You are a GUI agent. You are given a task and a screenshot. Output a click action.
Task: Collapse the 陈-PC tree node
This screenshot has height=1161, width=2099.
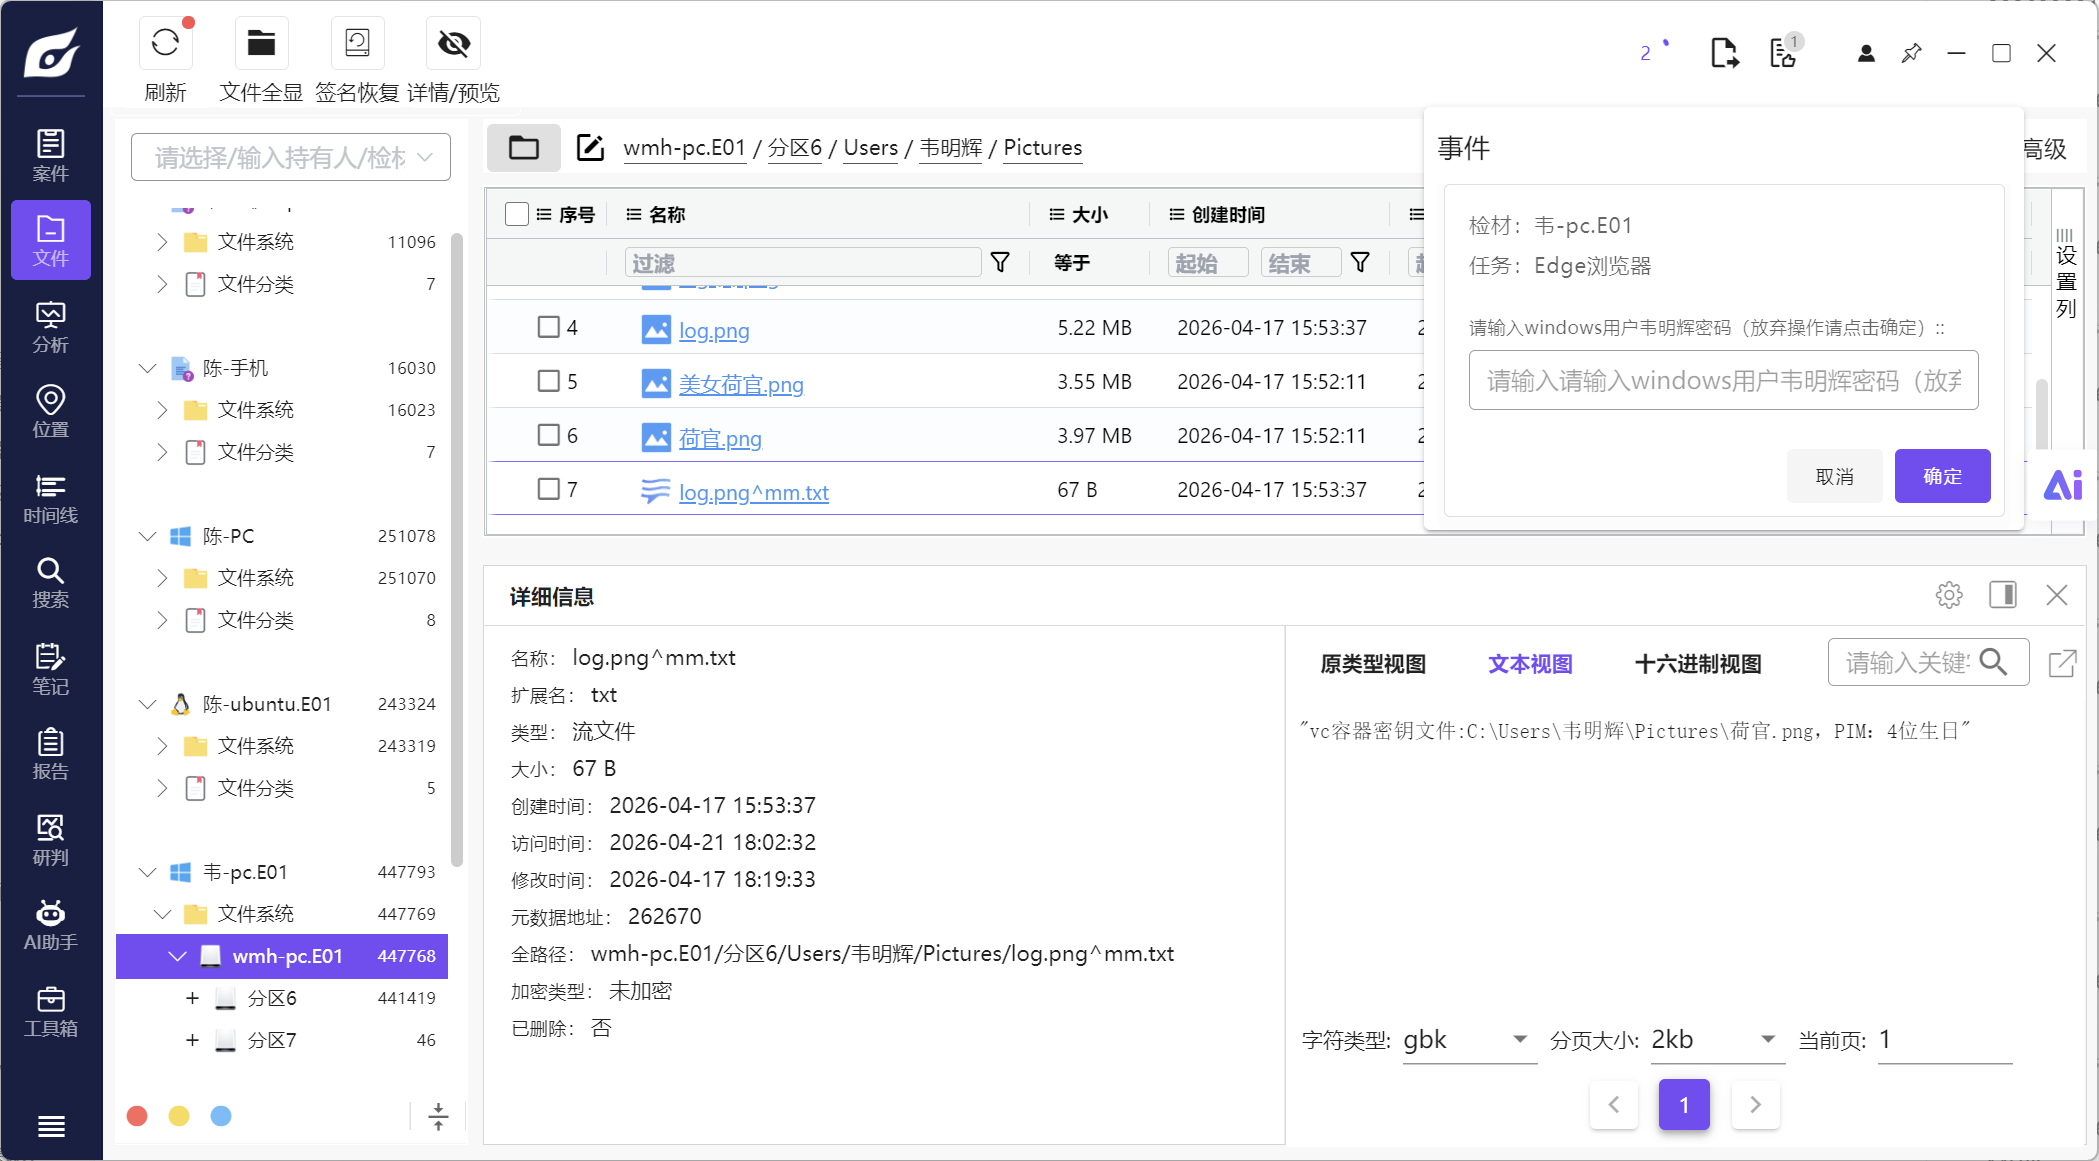(x=147, y=536)
